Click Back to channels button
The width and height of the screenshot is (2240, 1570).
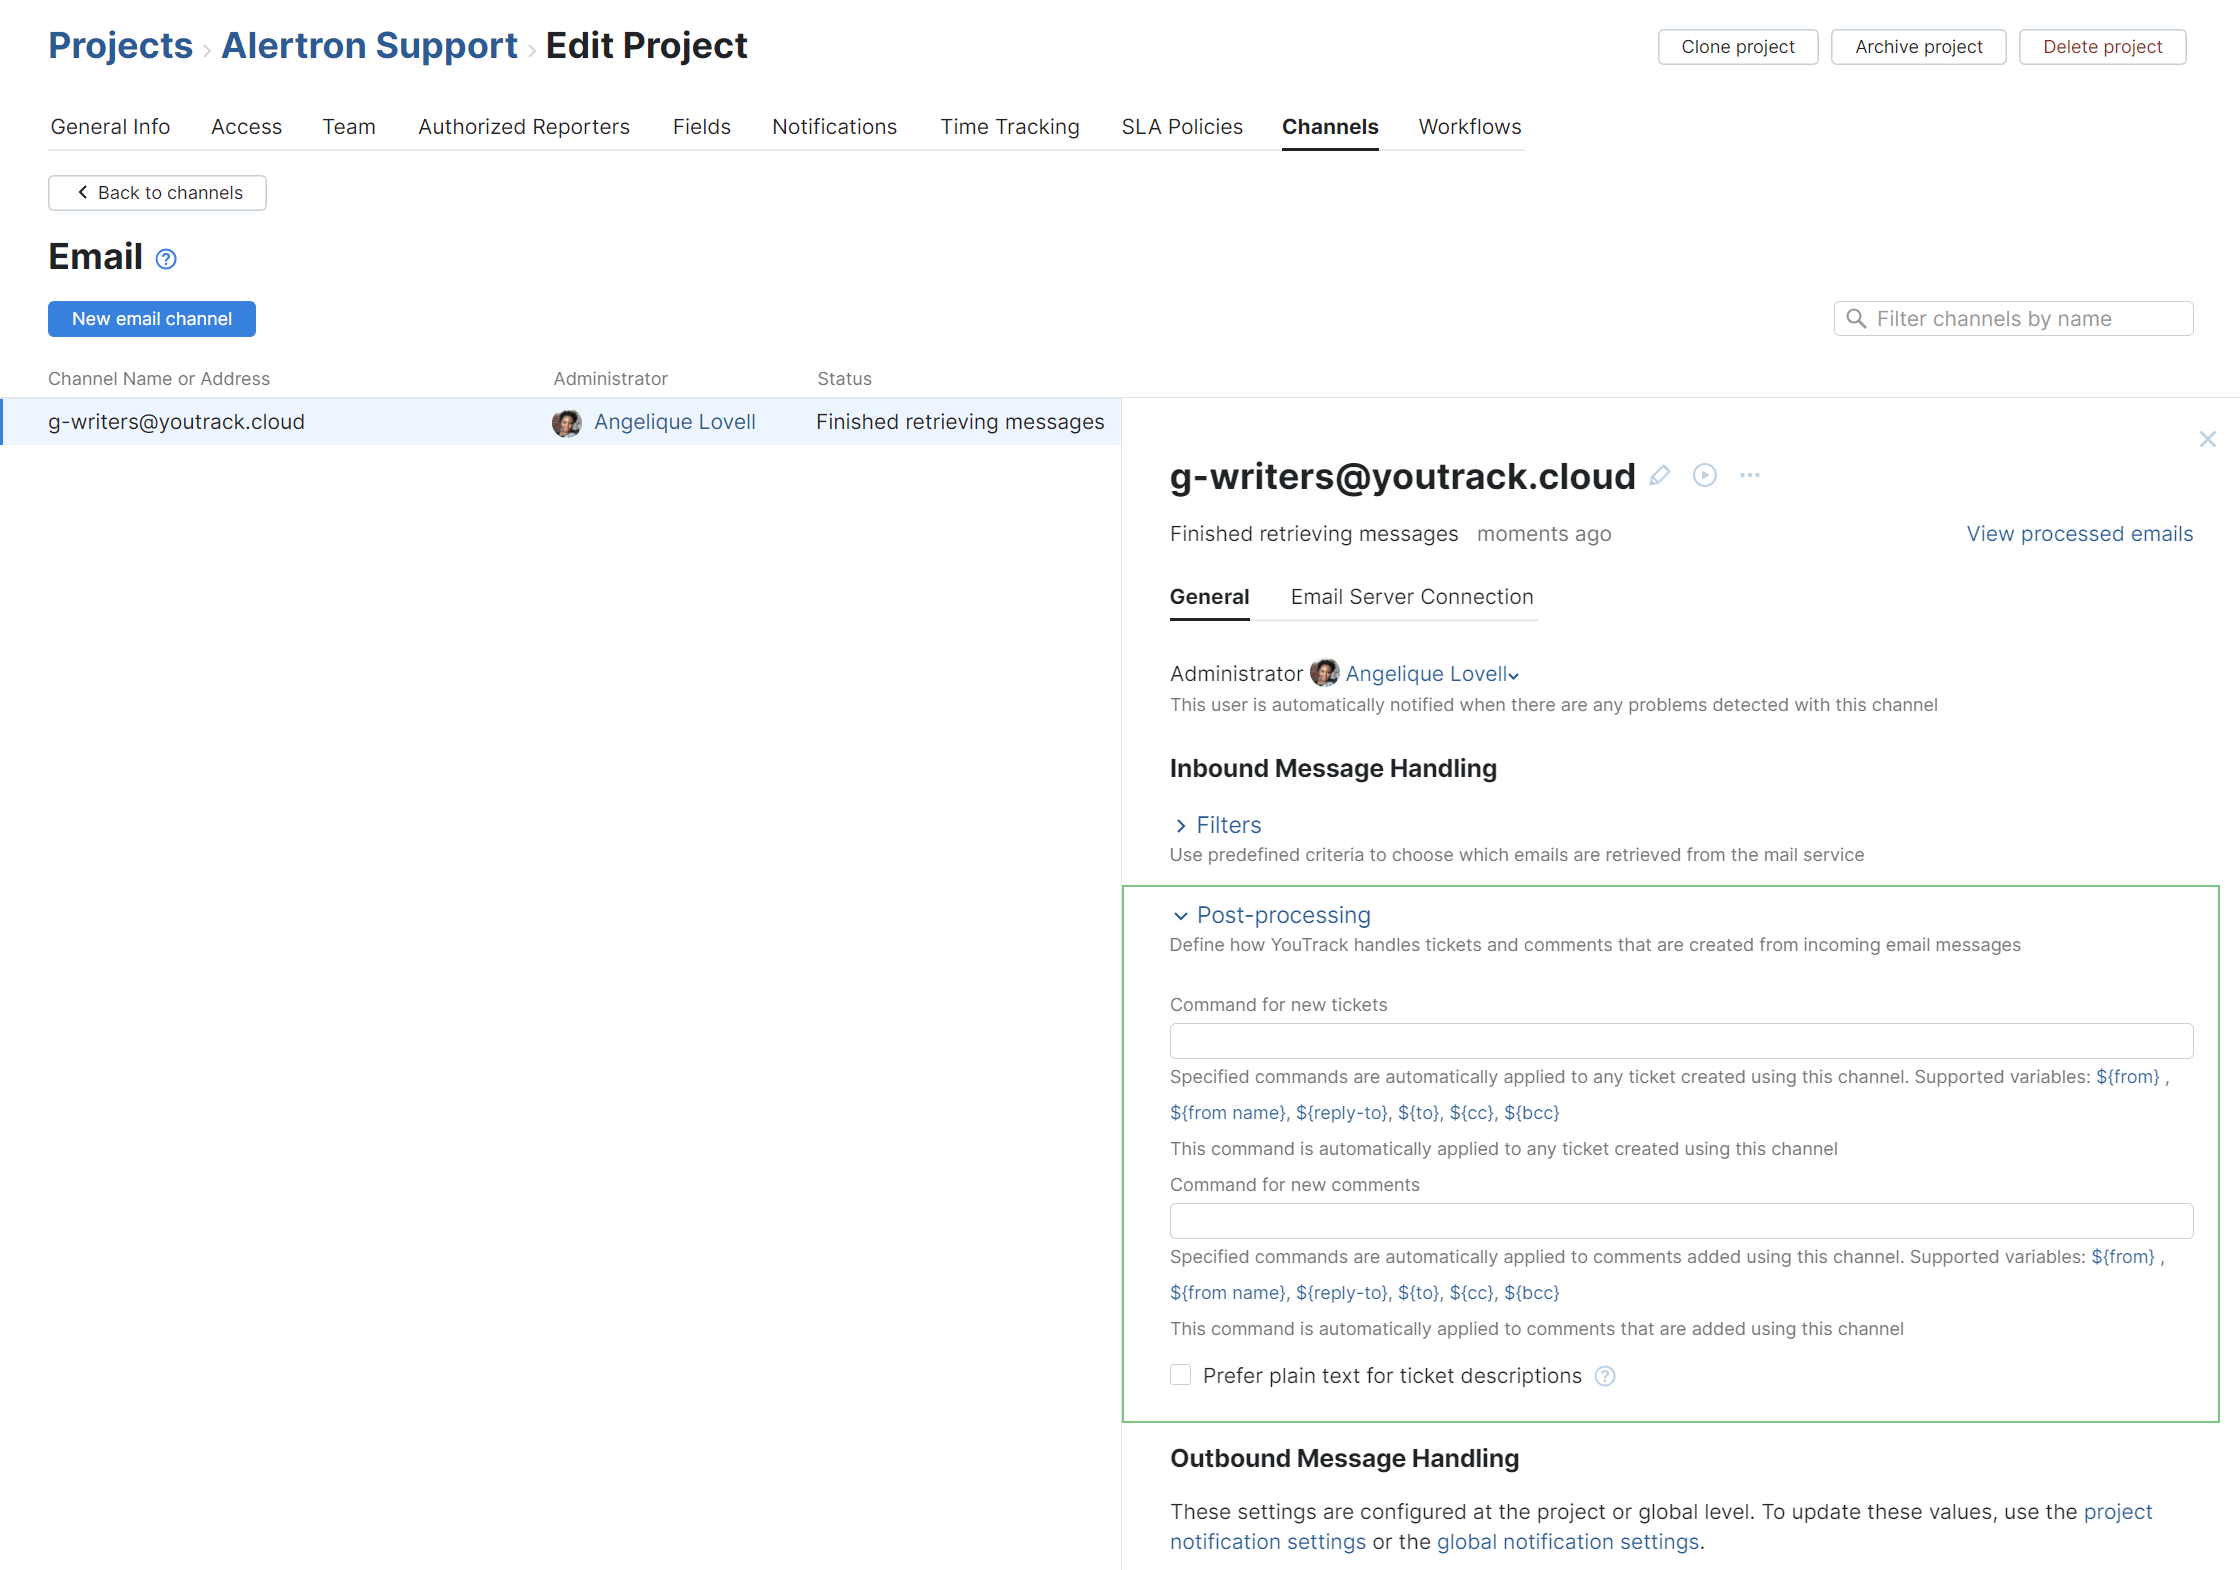[x=158, y=193]
